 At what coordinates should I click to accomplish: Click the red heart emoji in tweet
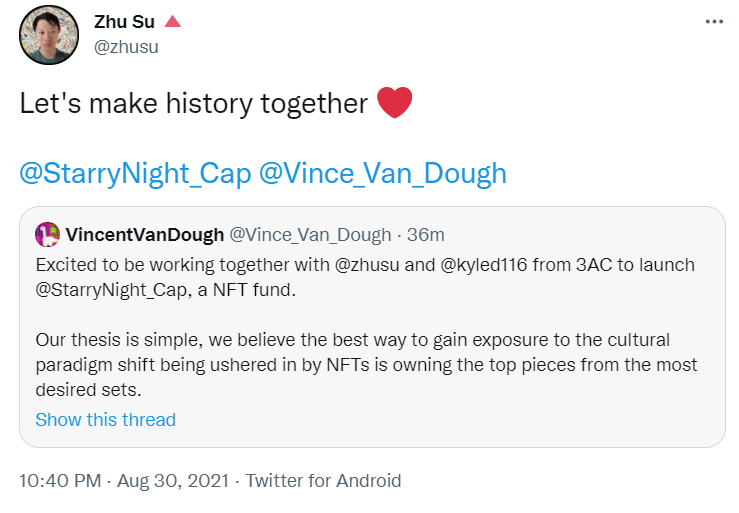tap(395, 103)
